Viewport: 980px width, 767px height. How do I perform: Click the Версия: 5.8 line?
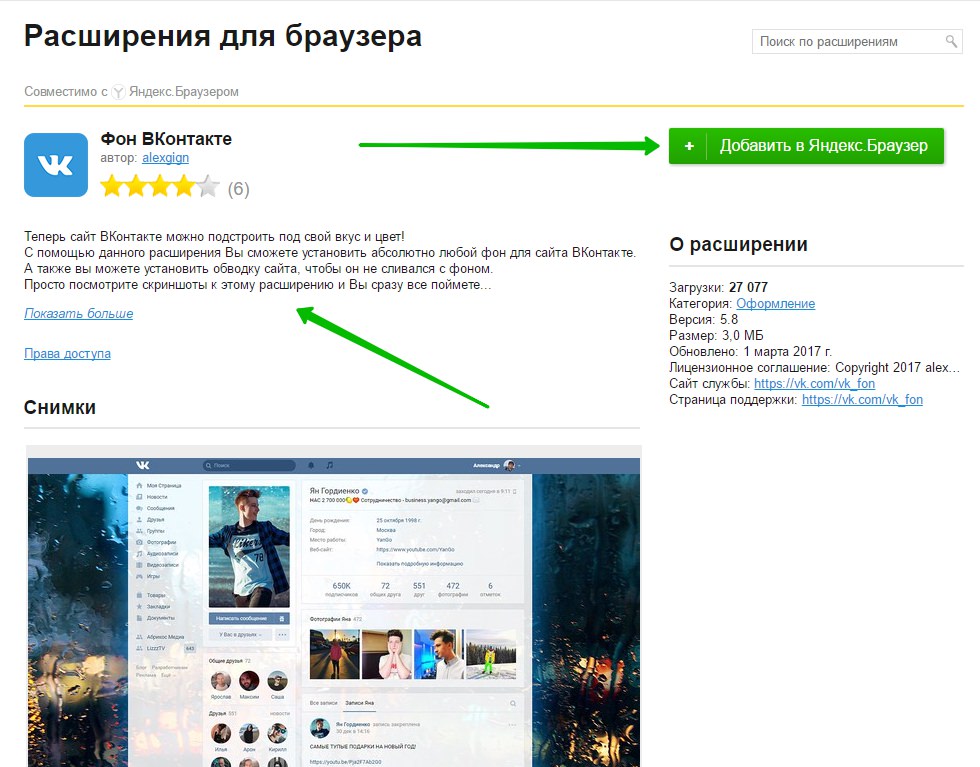click(x=703, y=319)
